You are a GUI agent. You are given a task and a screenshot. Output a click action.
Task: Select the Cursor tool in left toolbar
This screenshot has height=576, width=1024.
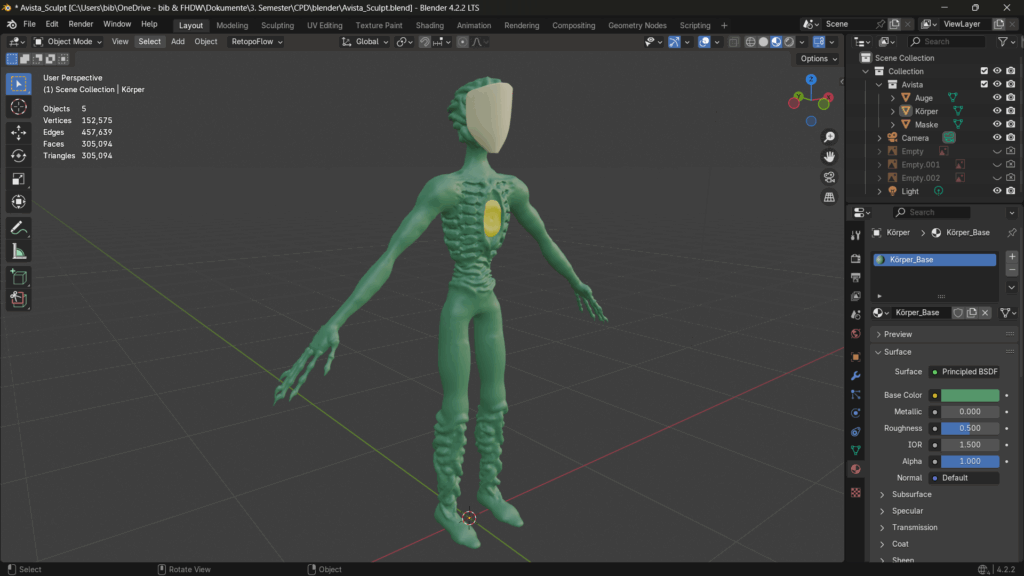(18, 107)
